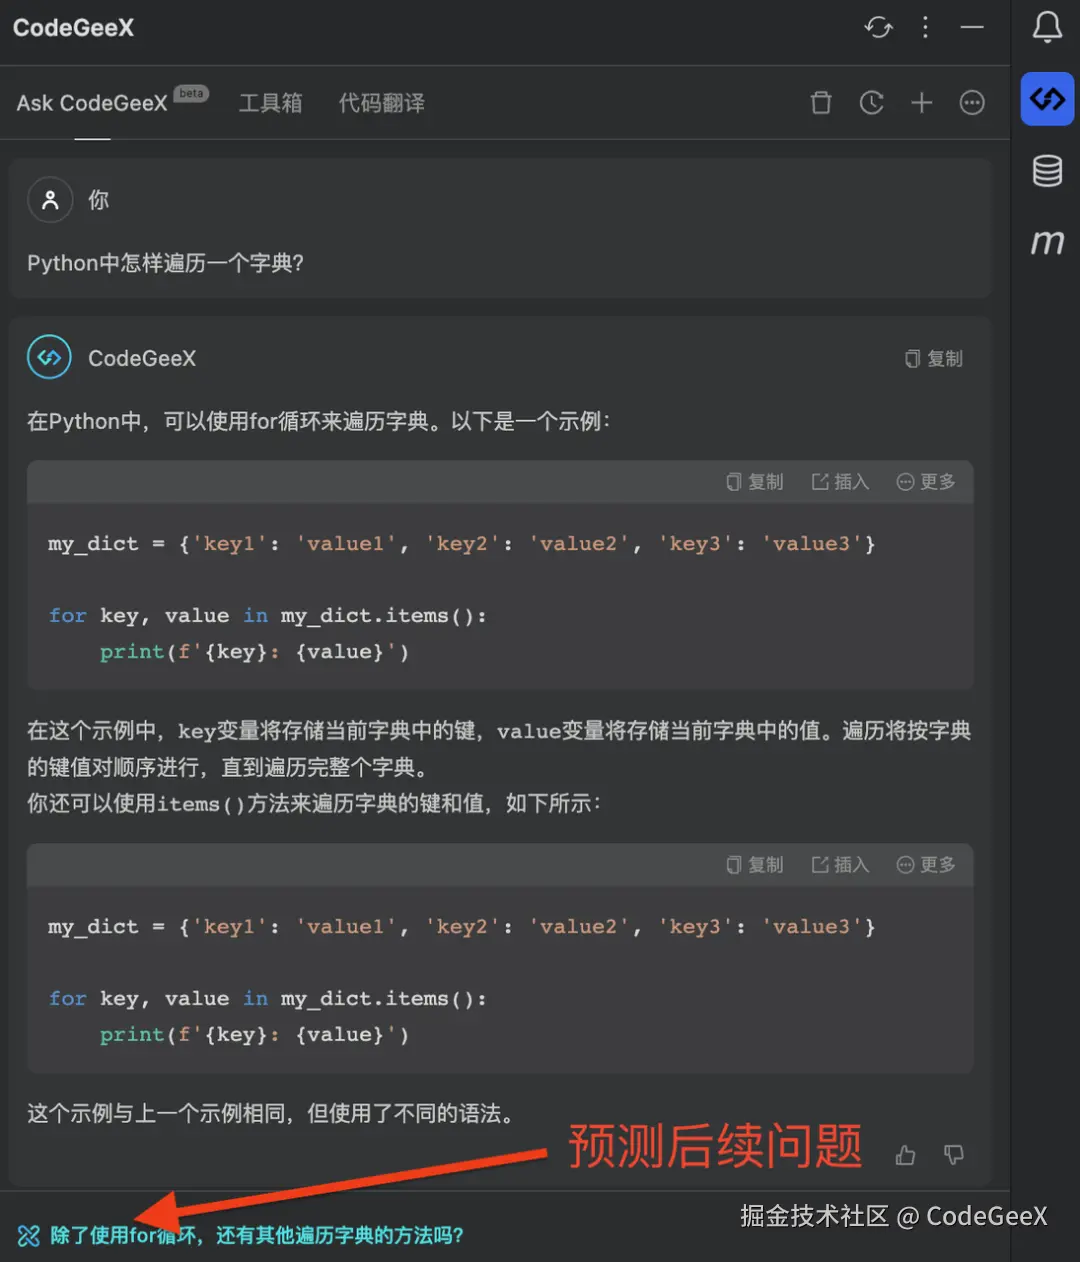Copy the second code block with 复制
The image size is (1080, 1262).
[755, 864]
